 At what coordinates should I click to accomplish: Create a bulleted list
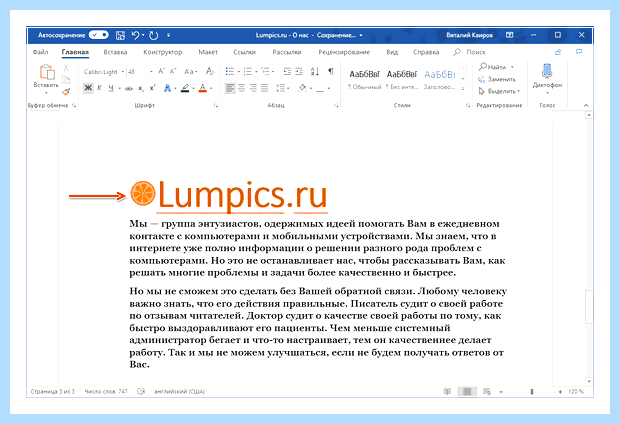coord(230,72)
